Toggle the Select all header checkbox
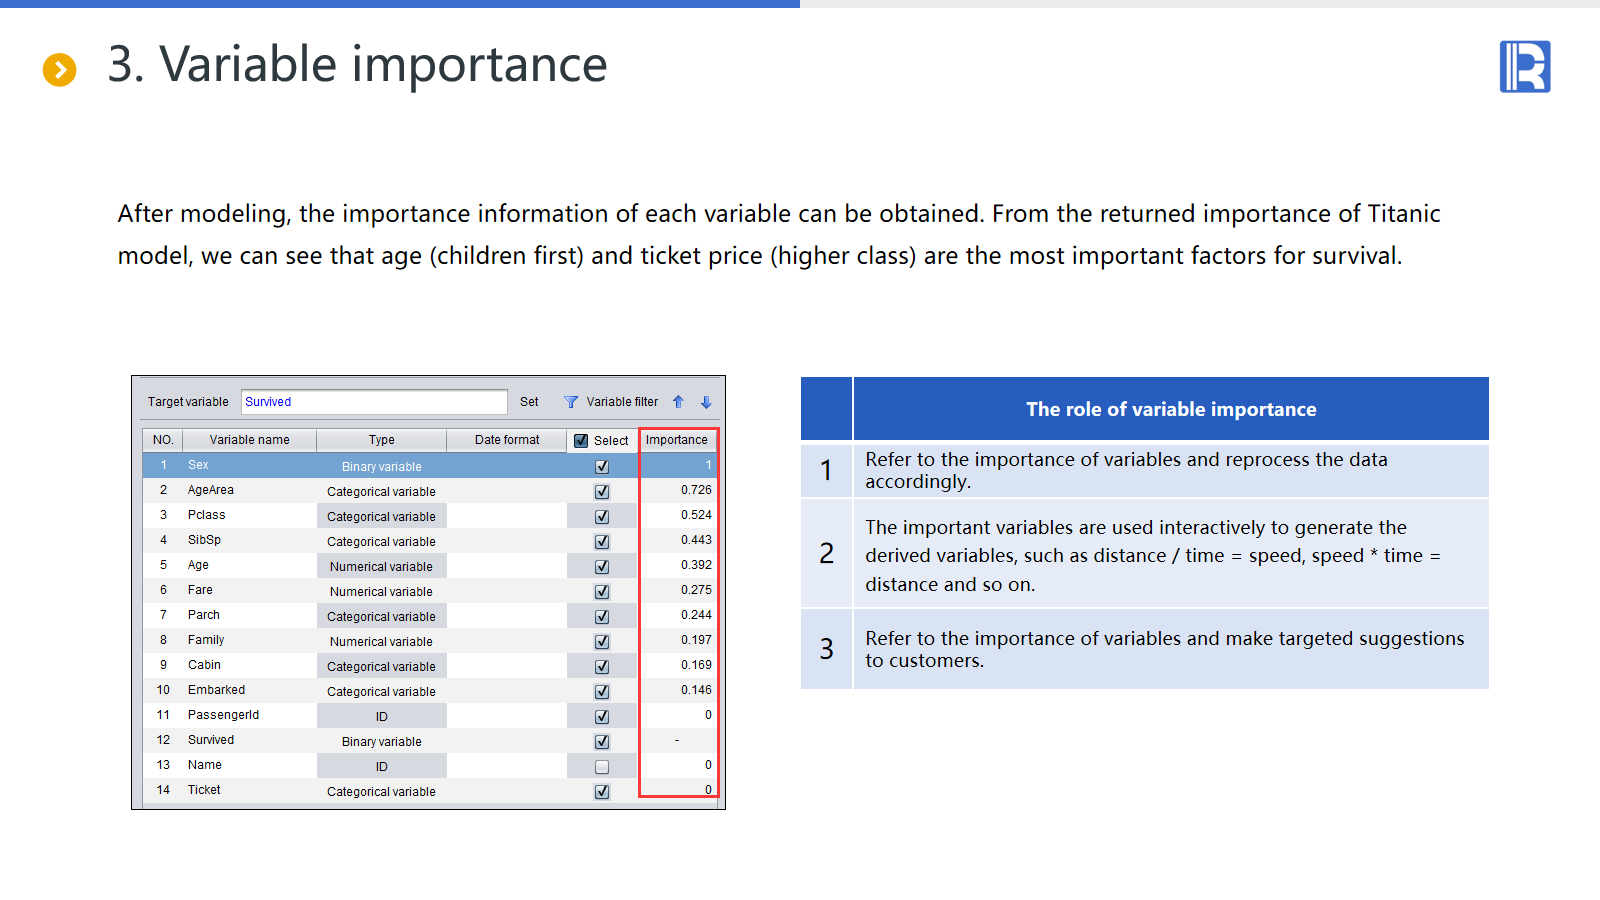The image size is (1600, 900). coord(581,441)
